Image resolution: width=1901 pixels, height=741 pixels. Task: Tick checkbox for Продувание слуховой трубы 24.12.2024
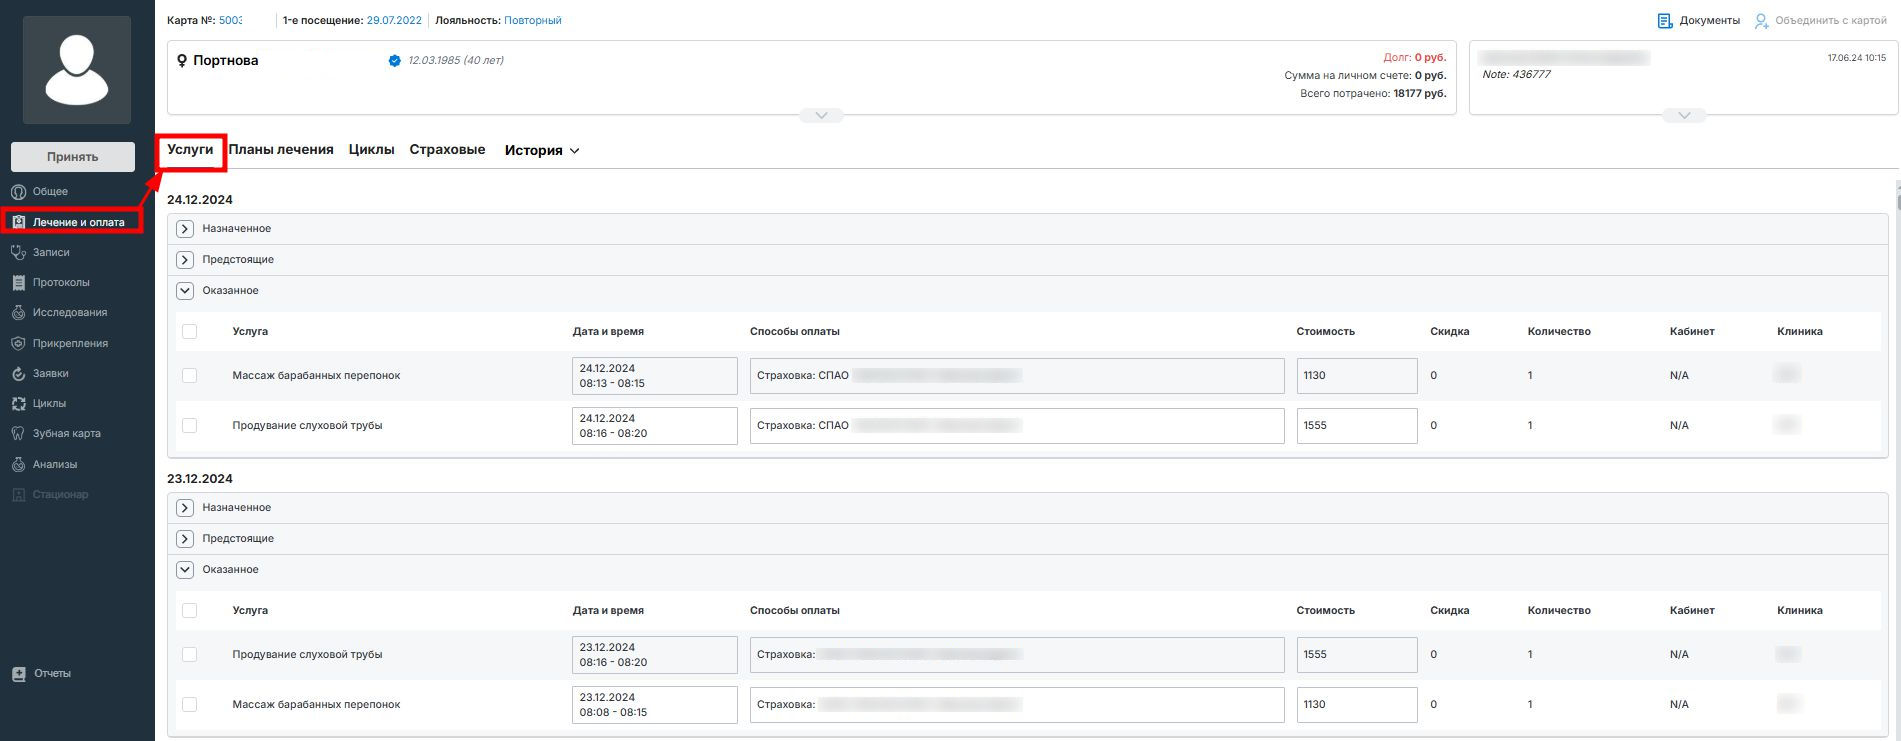click(190, 426)
